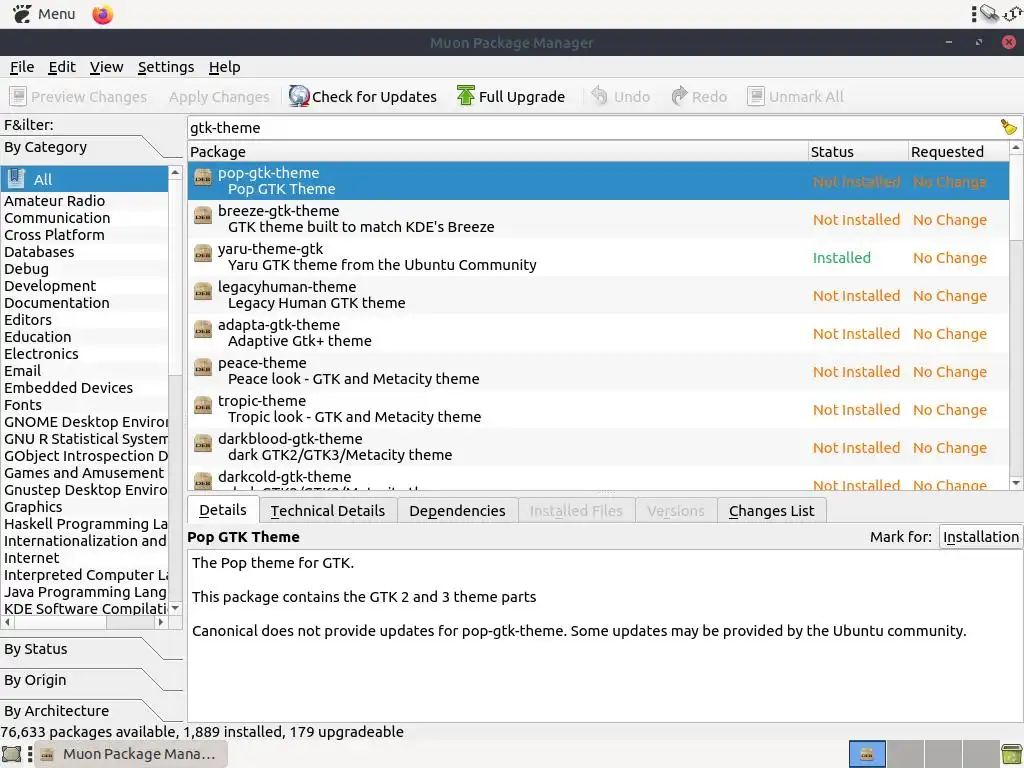Collapse the By Category filter section
The image size is (1024, 768).
[x=91, y=147]
